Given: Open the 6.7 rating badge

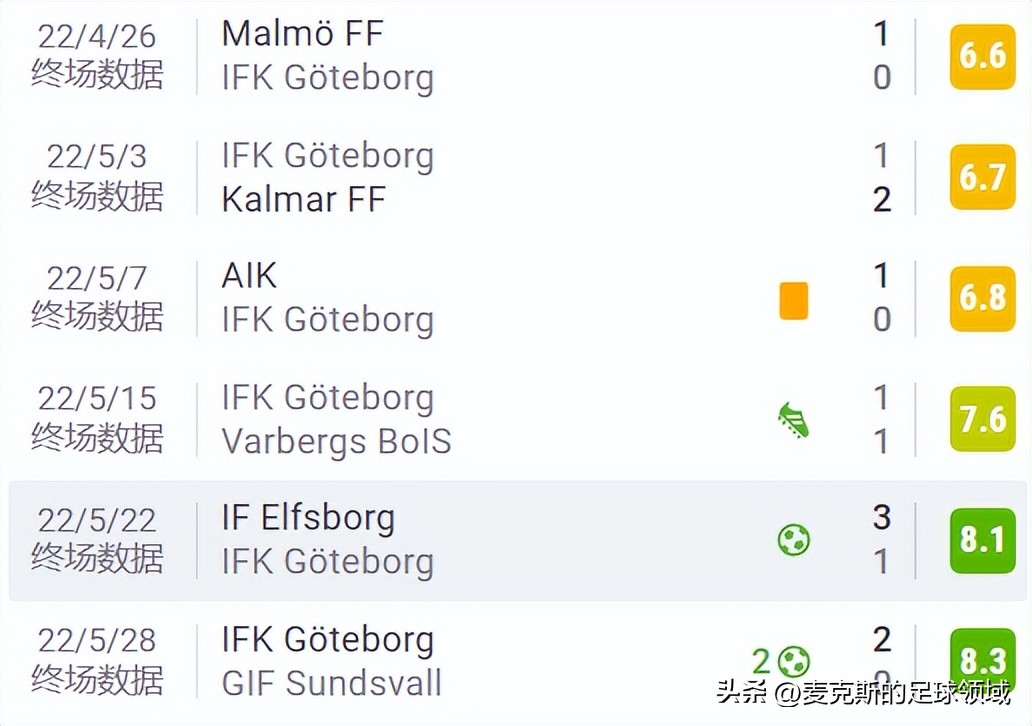Looking at the screenshot, I should pos(982,177).
